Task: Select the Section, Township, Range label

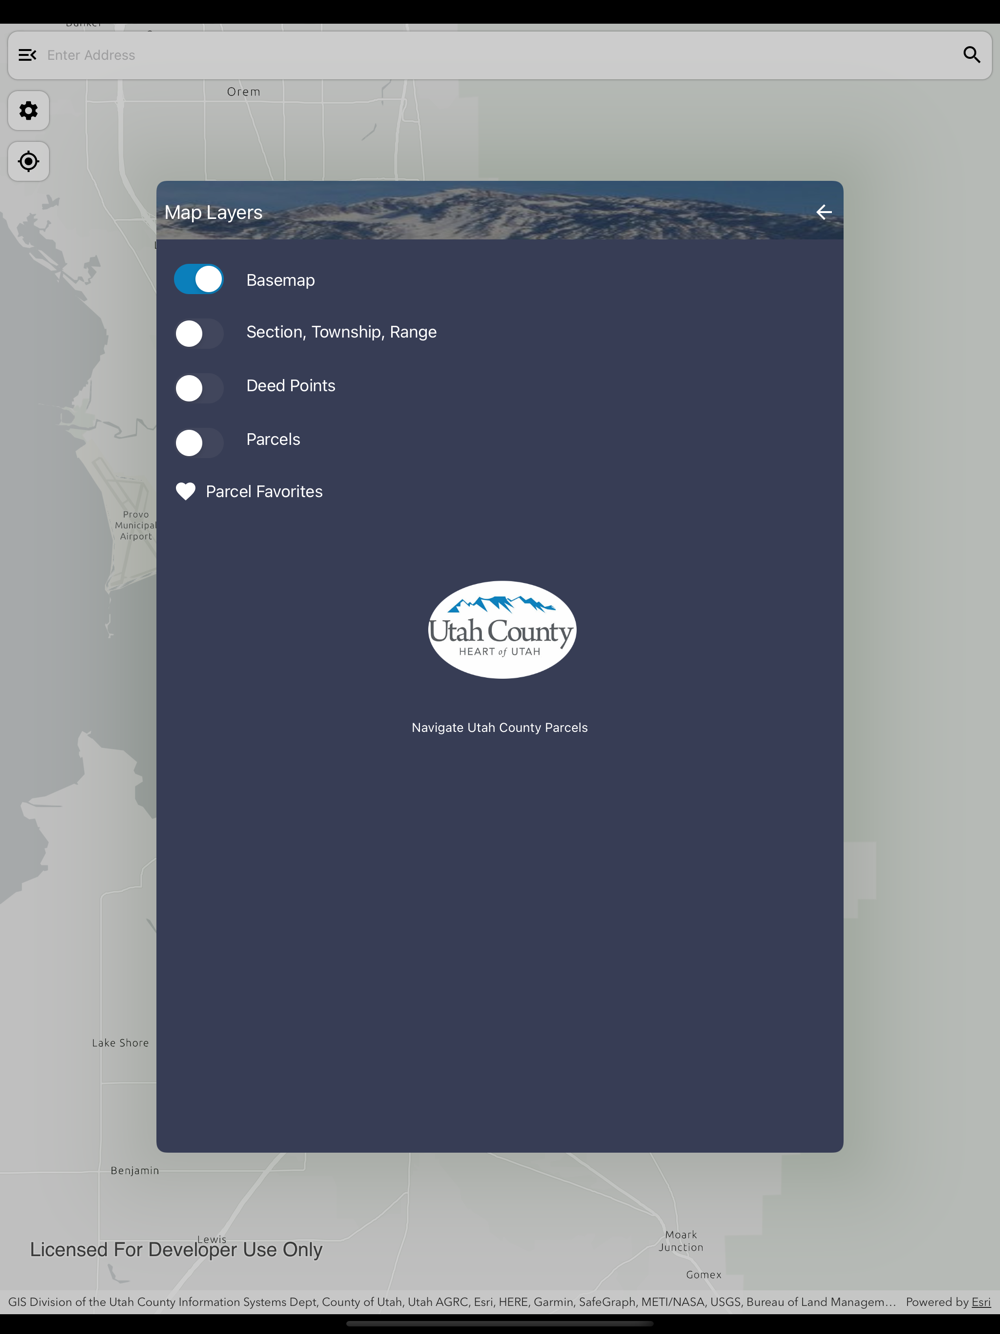Action: tap(341, 332)
